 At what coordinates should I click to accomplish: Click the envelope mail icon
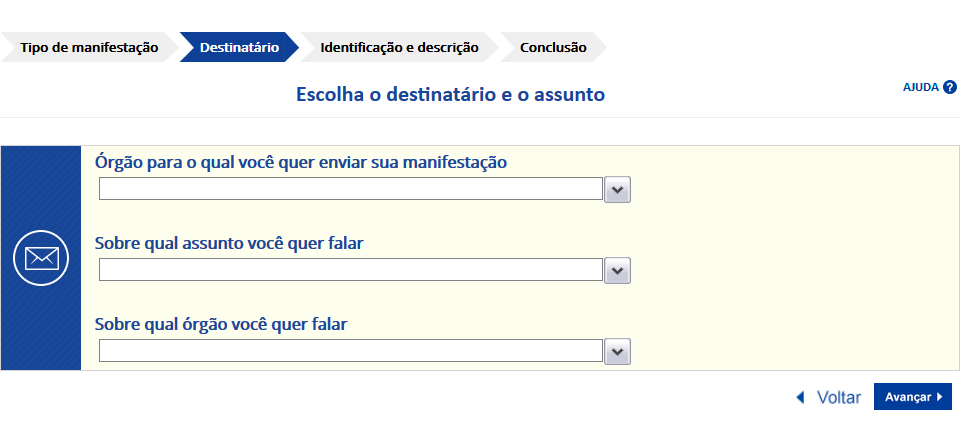pos(41,258)
